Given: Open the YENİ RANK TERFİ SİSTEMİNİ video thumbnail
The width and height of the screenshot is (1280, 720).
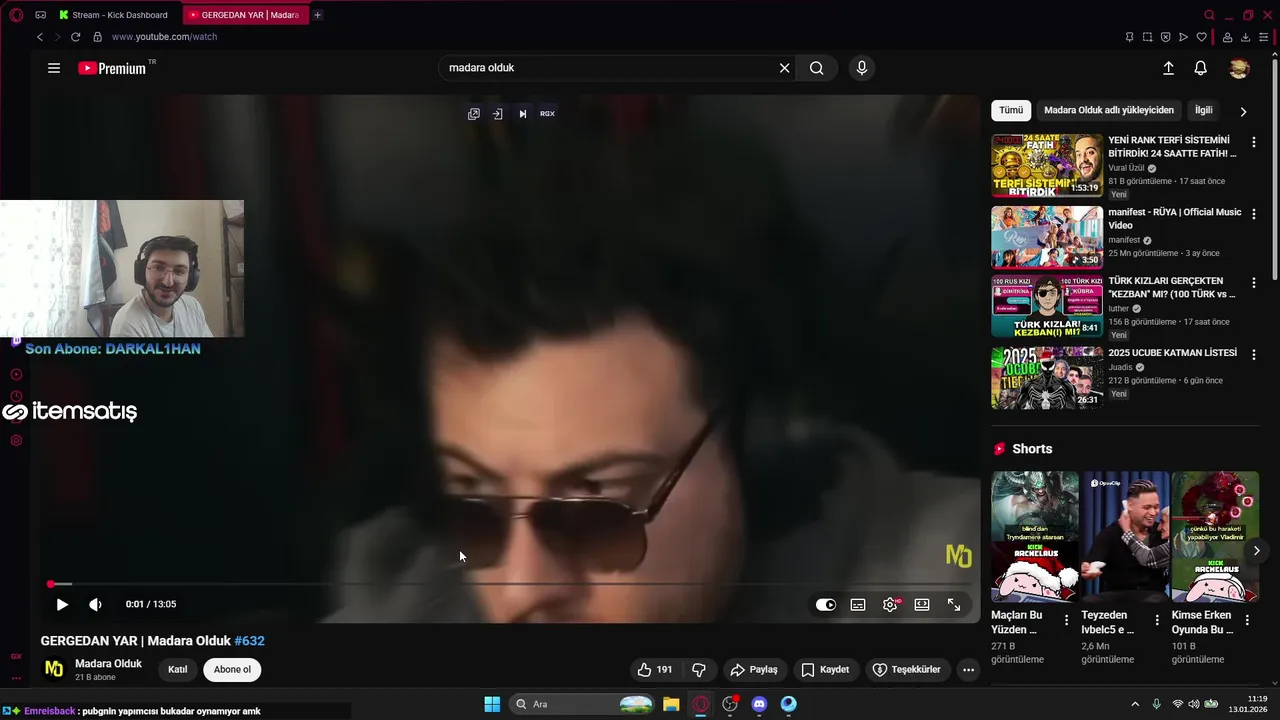Looking at the screenshot, I should (x=1047, y=166).
